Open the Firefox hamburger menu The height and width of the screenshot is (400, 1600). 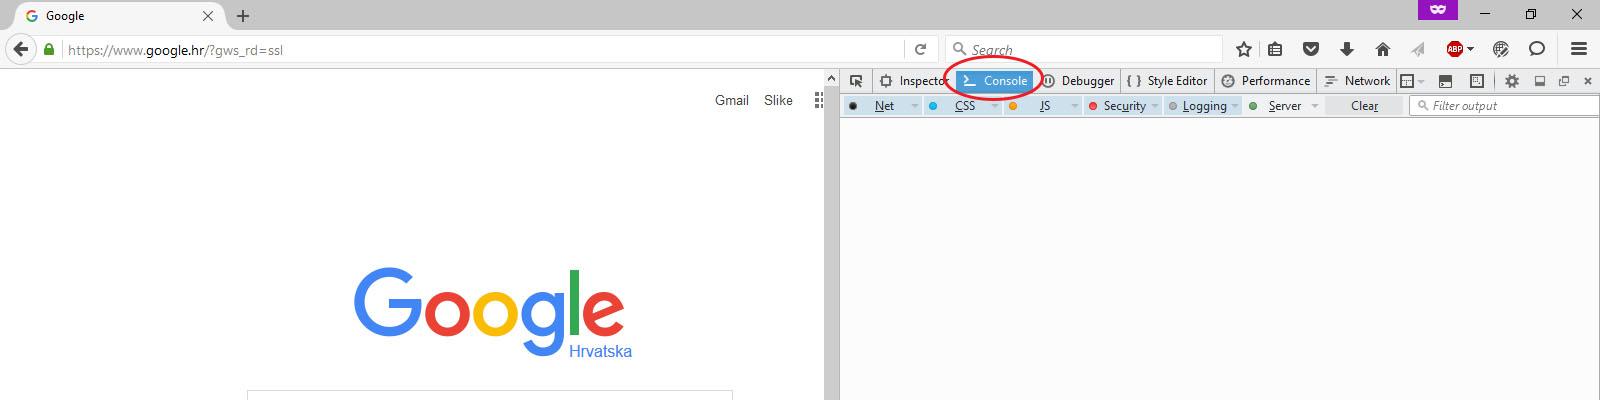[1579, 49]
